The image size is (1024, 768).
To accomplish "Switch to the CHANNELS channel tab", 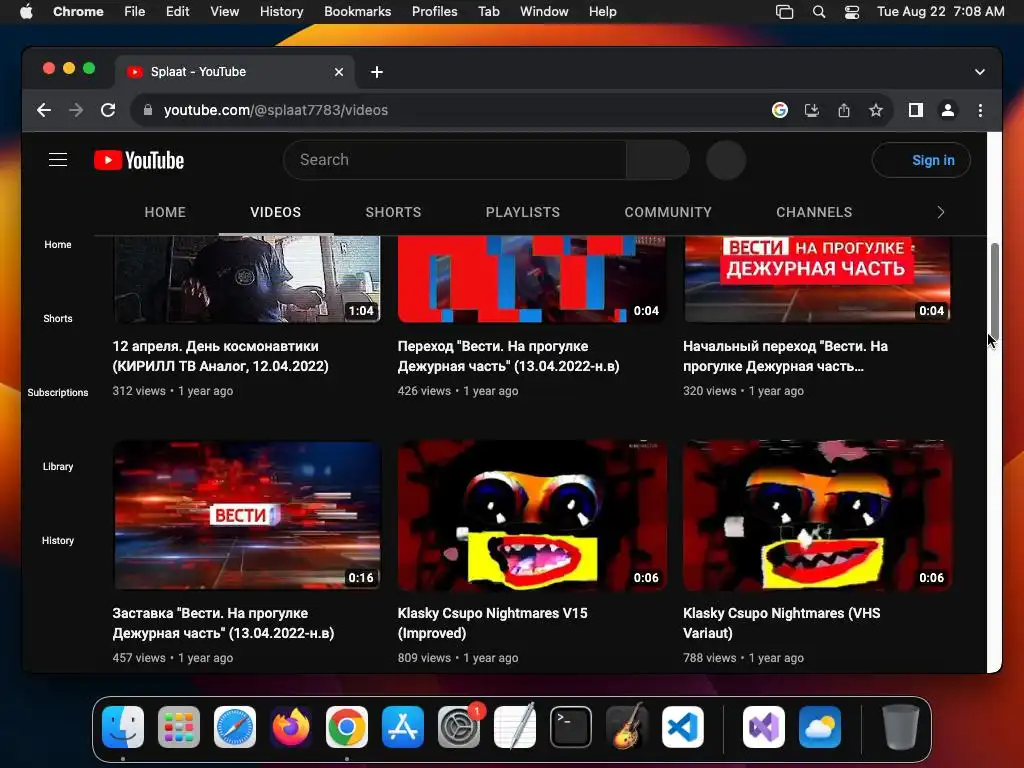I will point(814,212).
